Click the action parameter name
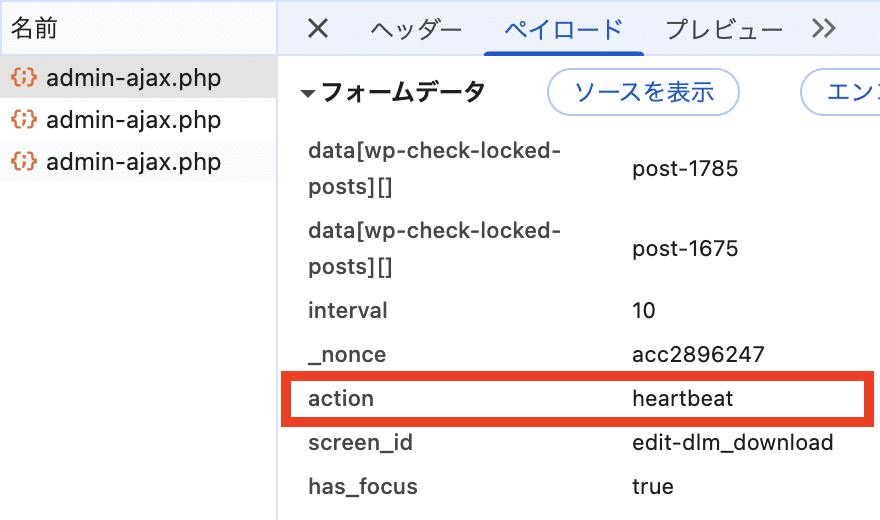Screen dimensions: 880x520 (x=341, y=398)
